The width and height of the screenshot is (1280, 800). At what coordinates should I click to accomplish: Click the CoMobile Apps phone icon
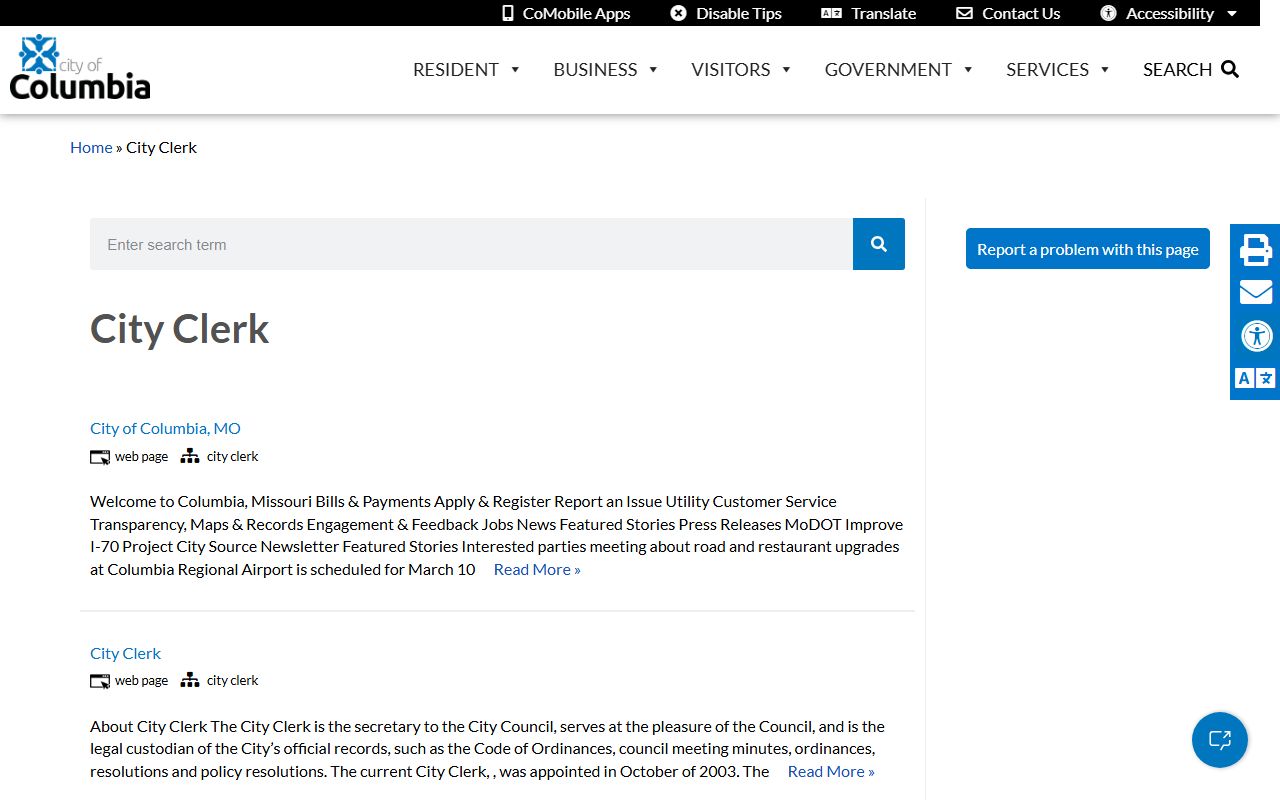coord(508,13)
